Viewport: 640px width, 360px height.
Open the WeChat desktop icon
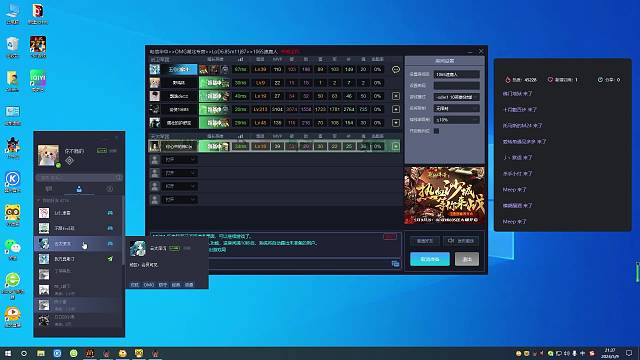coord(13,249)
